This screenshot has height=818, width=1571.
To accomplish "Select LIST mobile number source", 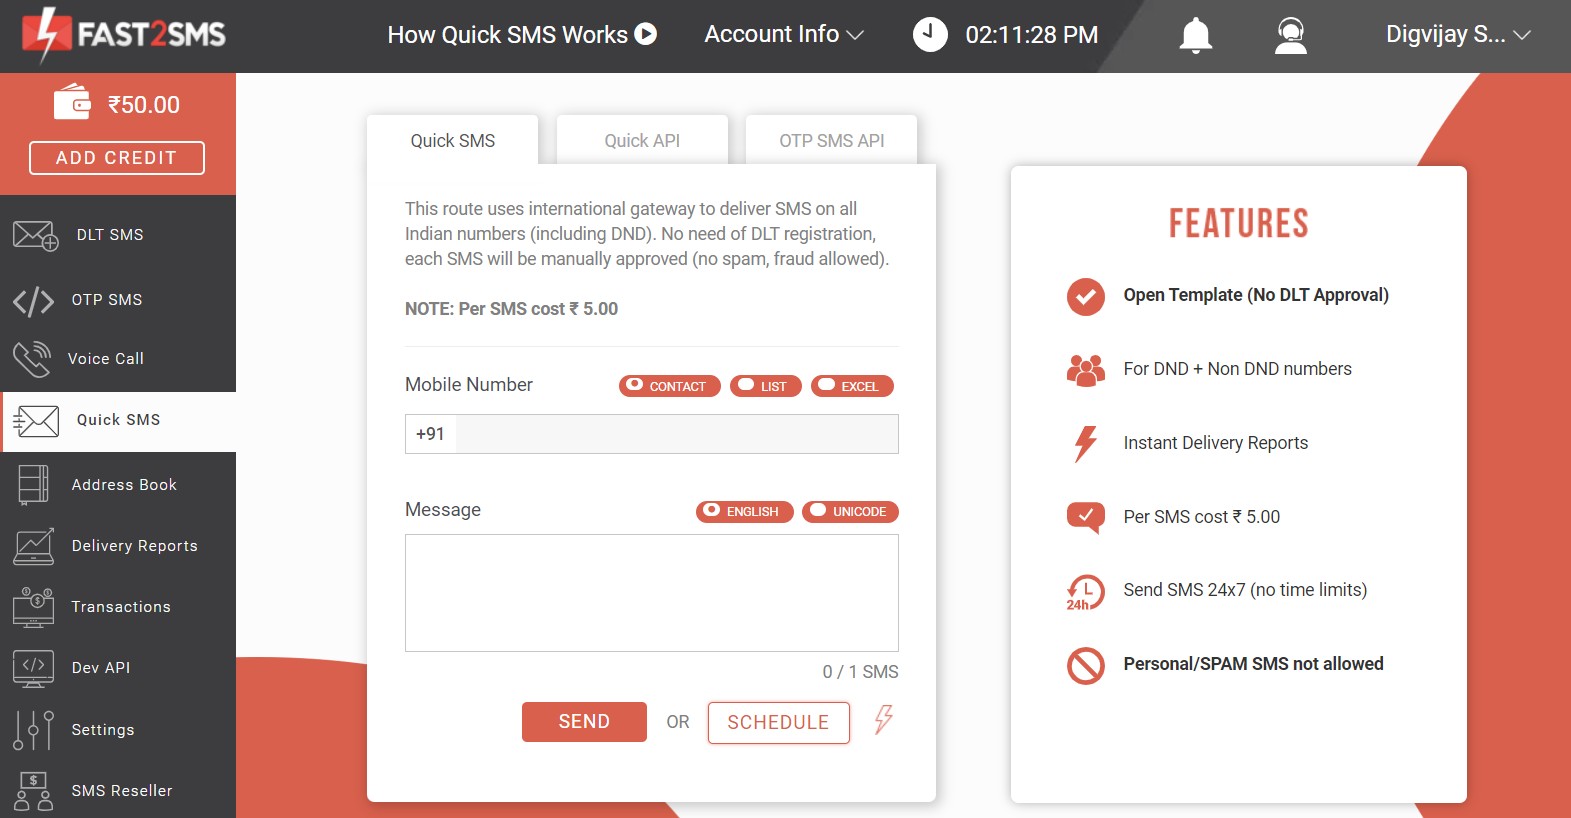I will tap(765, 386).
